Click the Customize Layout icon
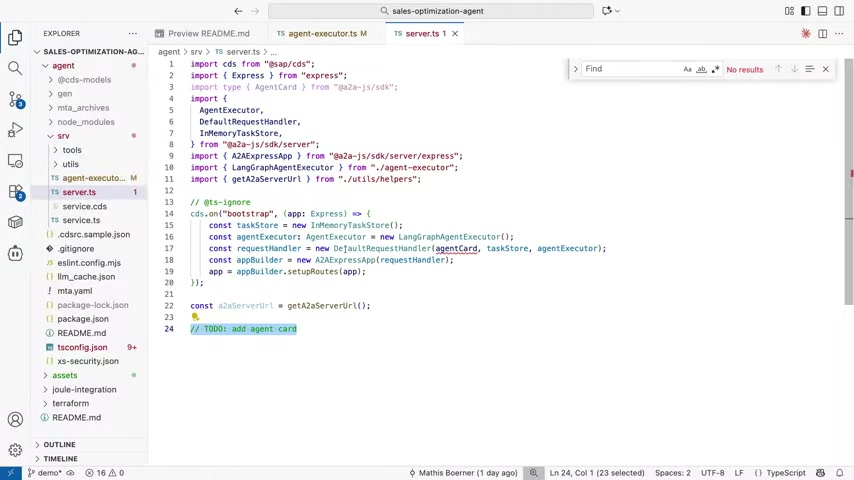854x480 pixels. coord(789,11)
